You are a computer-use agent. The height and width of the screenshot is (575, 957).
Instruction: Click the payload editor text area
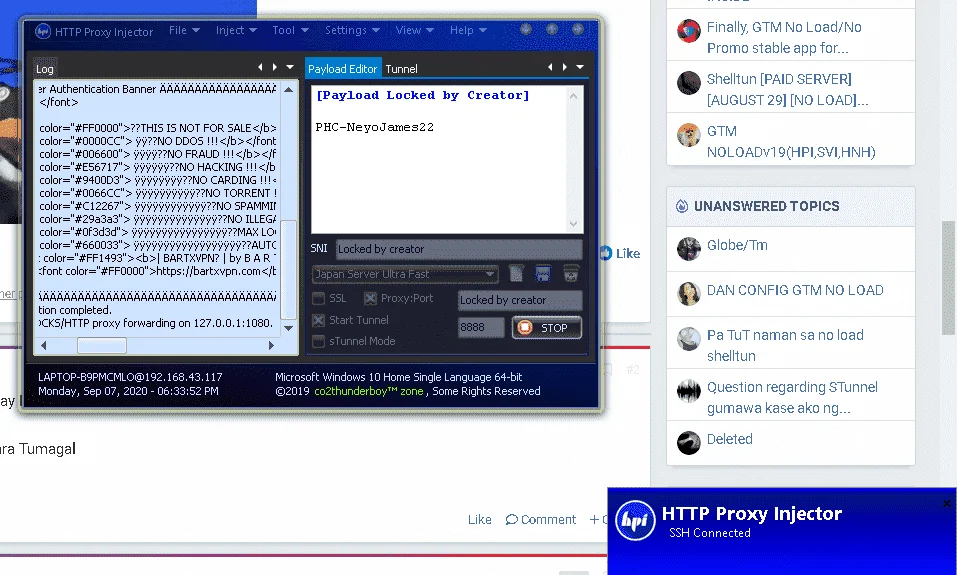point(439,159)
